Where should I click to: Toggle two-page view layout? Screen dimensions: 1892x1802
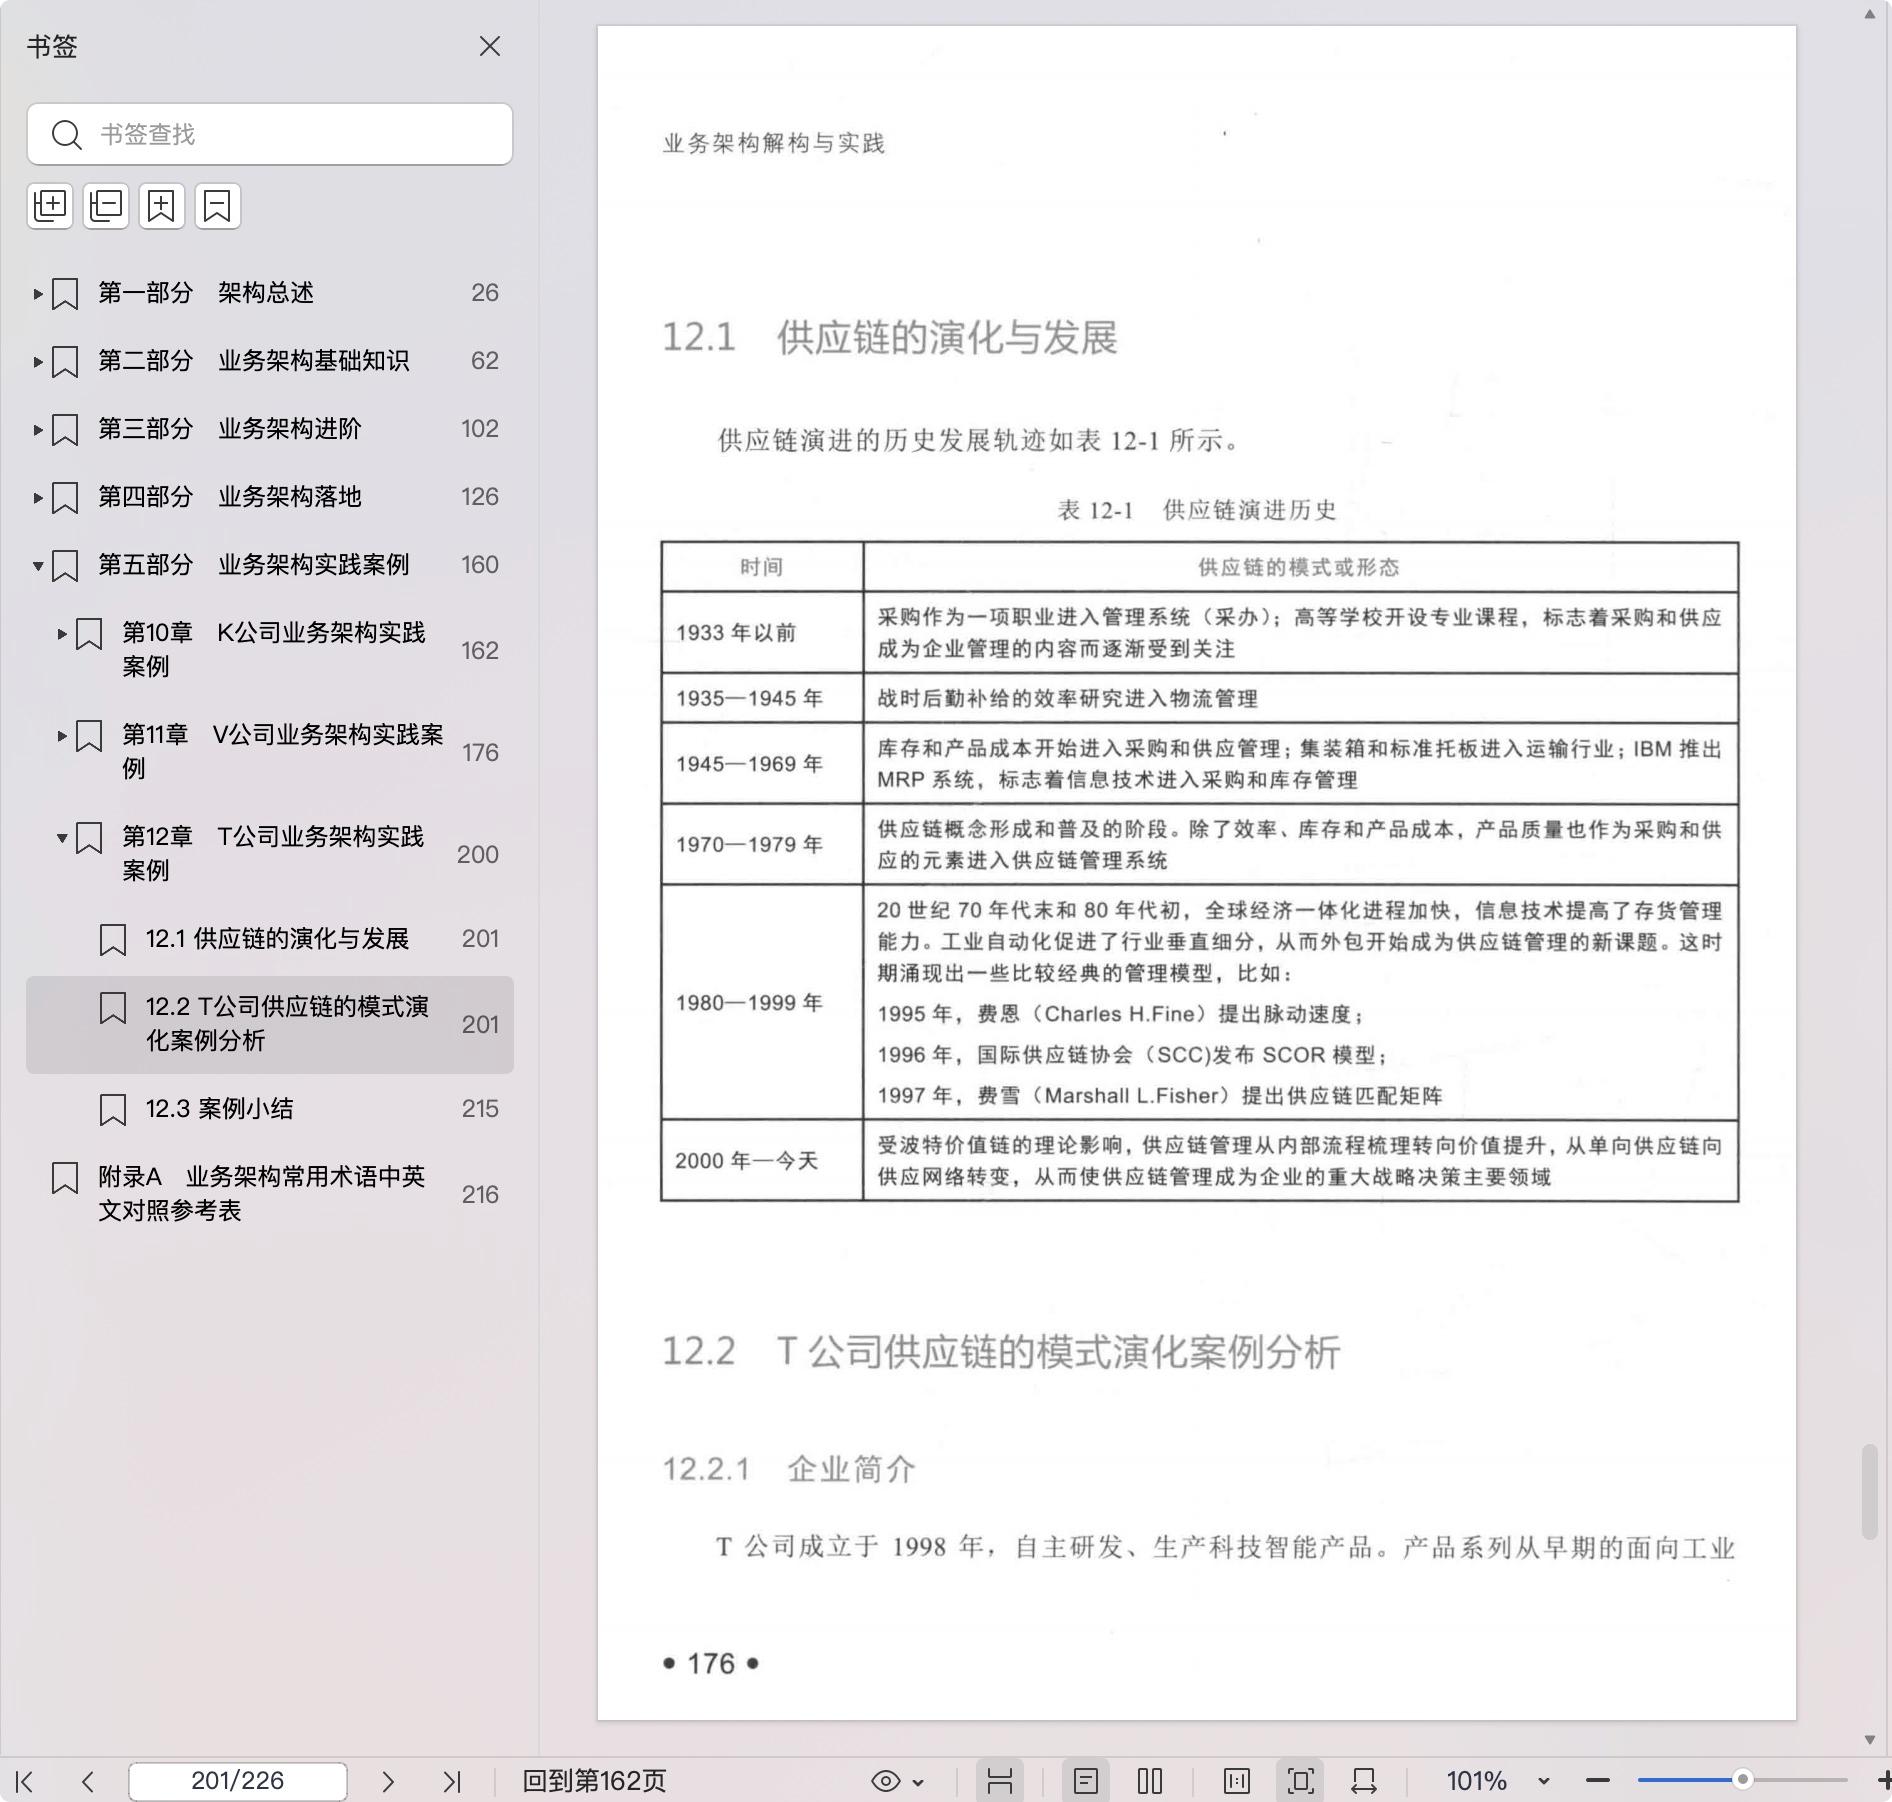[1150, 1781]
